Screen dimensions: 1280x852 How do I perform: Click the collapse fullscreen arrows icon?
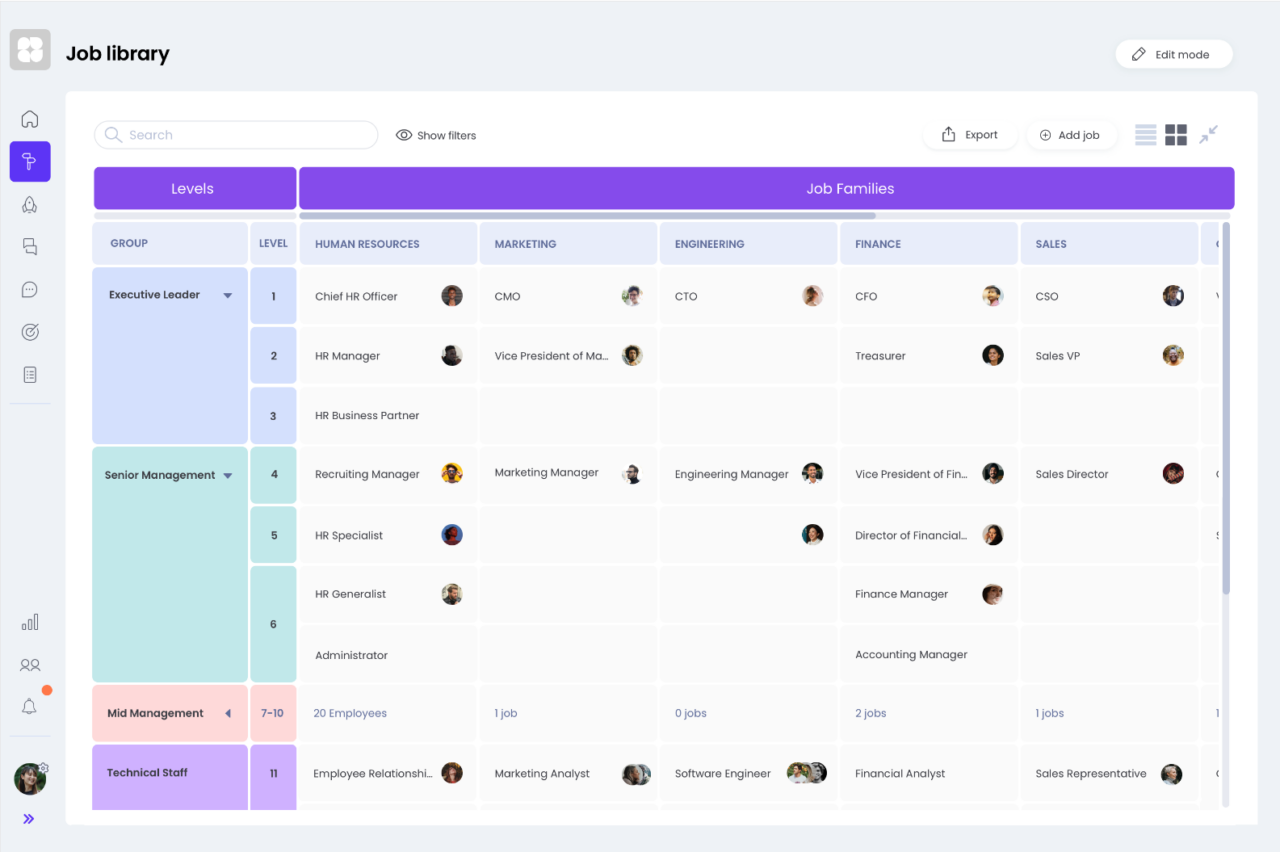(x=1208, y=134)
